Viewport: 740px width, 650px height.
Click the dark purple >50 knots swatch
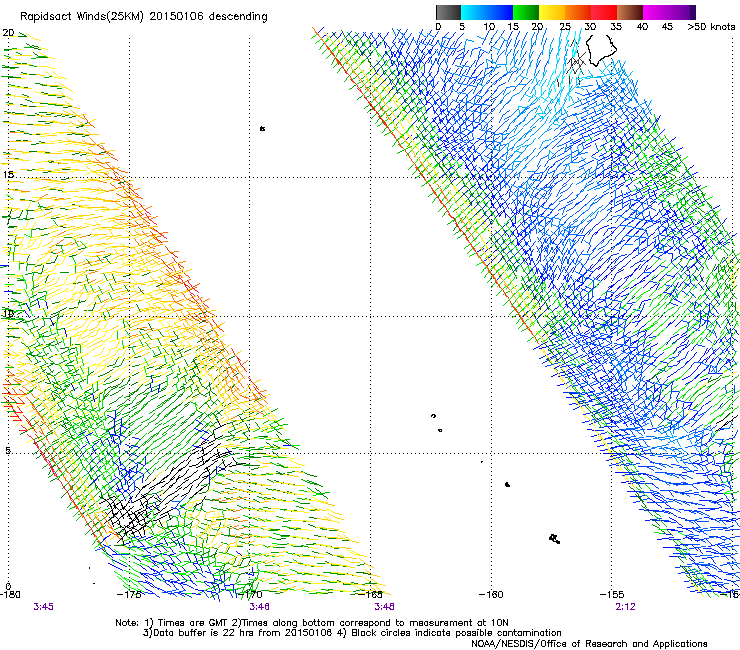(x=693, y=12)
